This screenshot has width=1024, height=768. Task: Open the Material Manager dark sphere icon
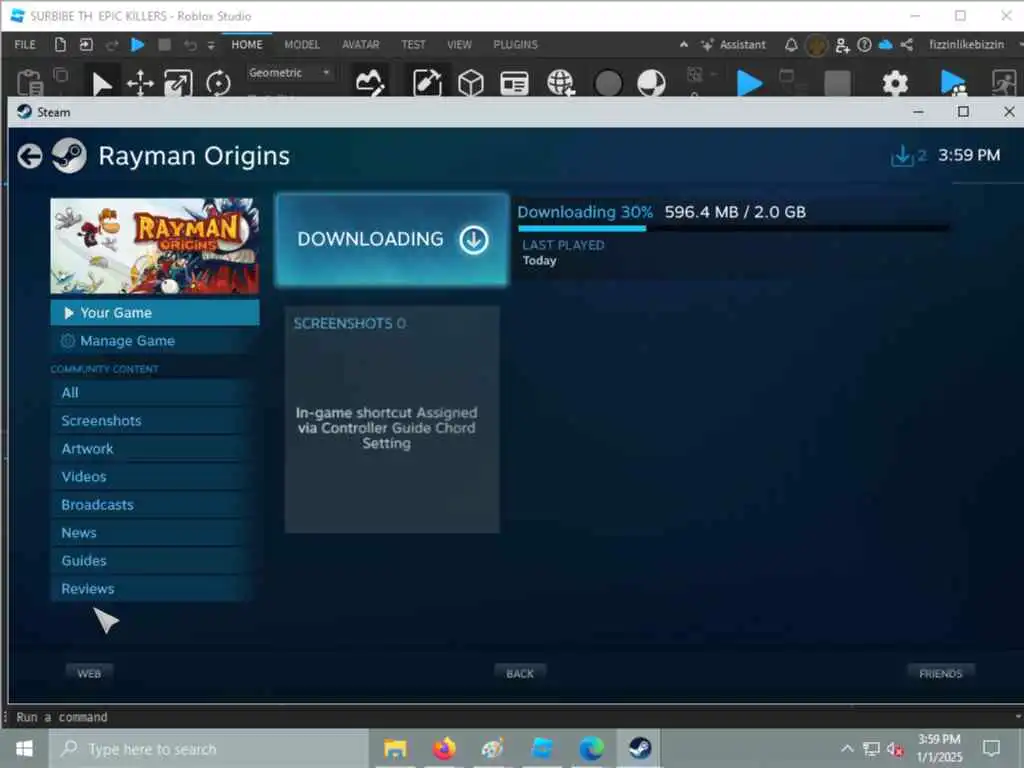607,83
